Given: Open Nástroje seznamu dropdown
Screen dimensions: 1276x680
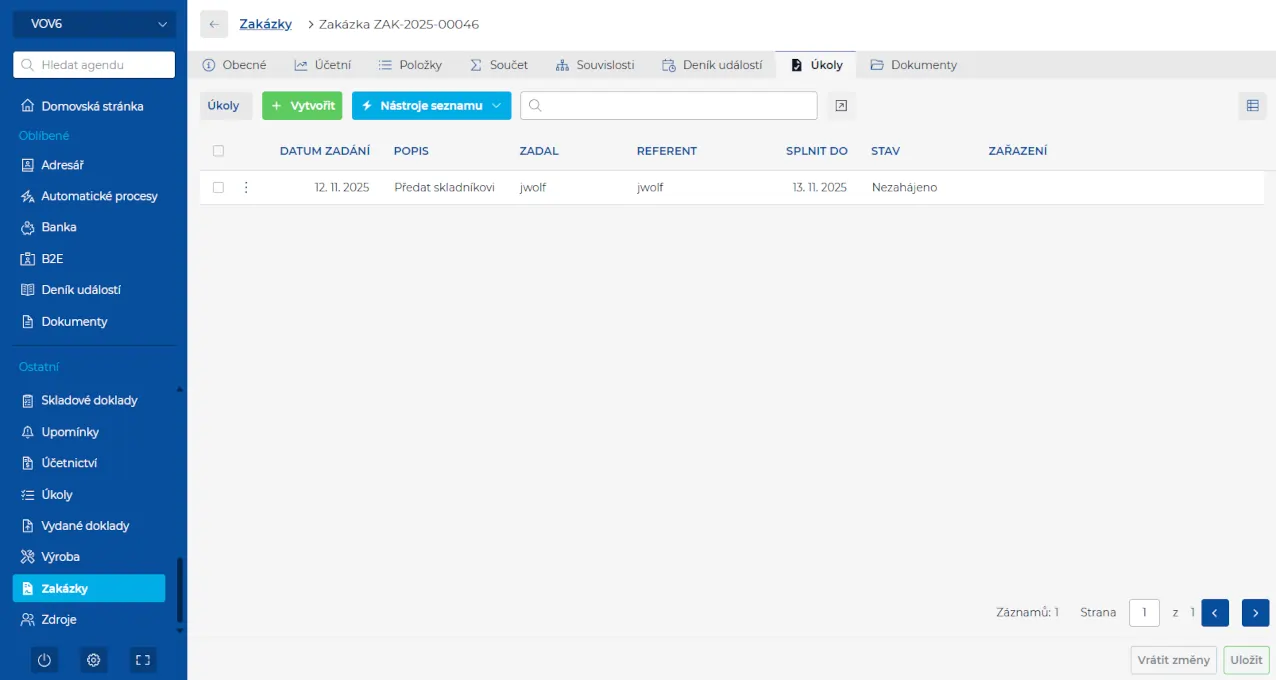Looking at the screenshot, I should pyautogui.click(x=431, y=106).
